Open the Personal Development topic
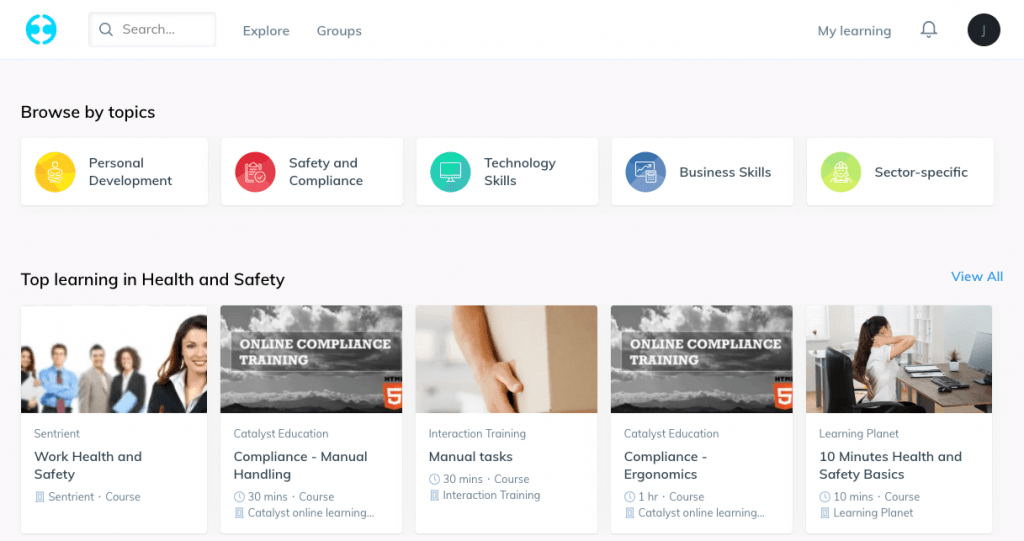 (114, 171)
